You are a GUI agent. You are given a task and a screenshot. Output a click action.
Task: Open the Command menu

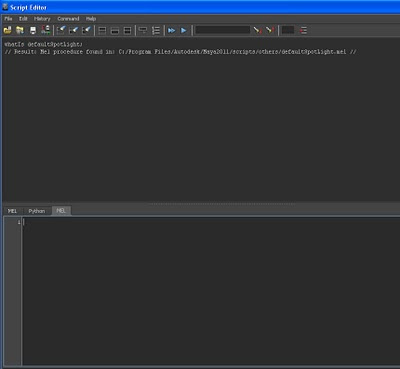[x=68, y=19]
